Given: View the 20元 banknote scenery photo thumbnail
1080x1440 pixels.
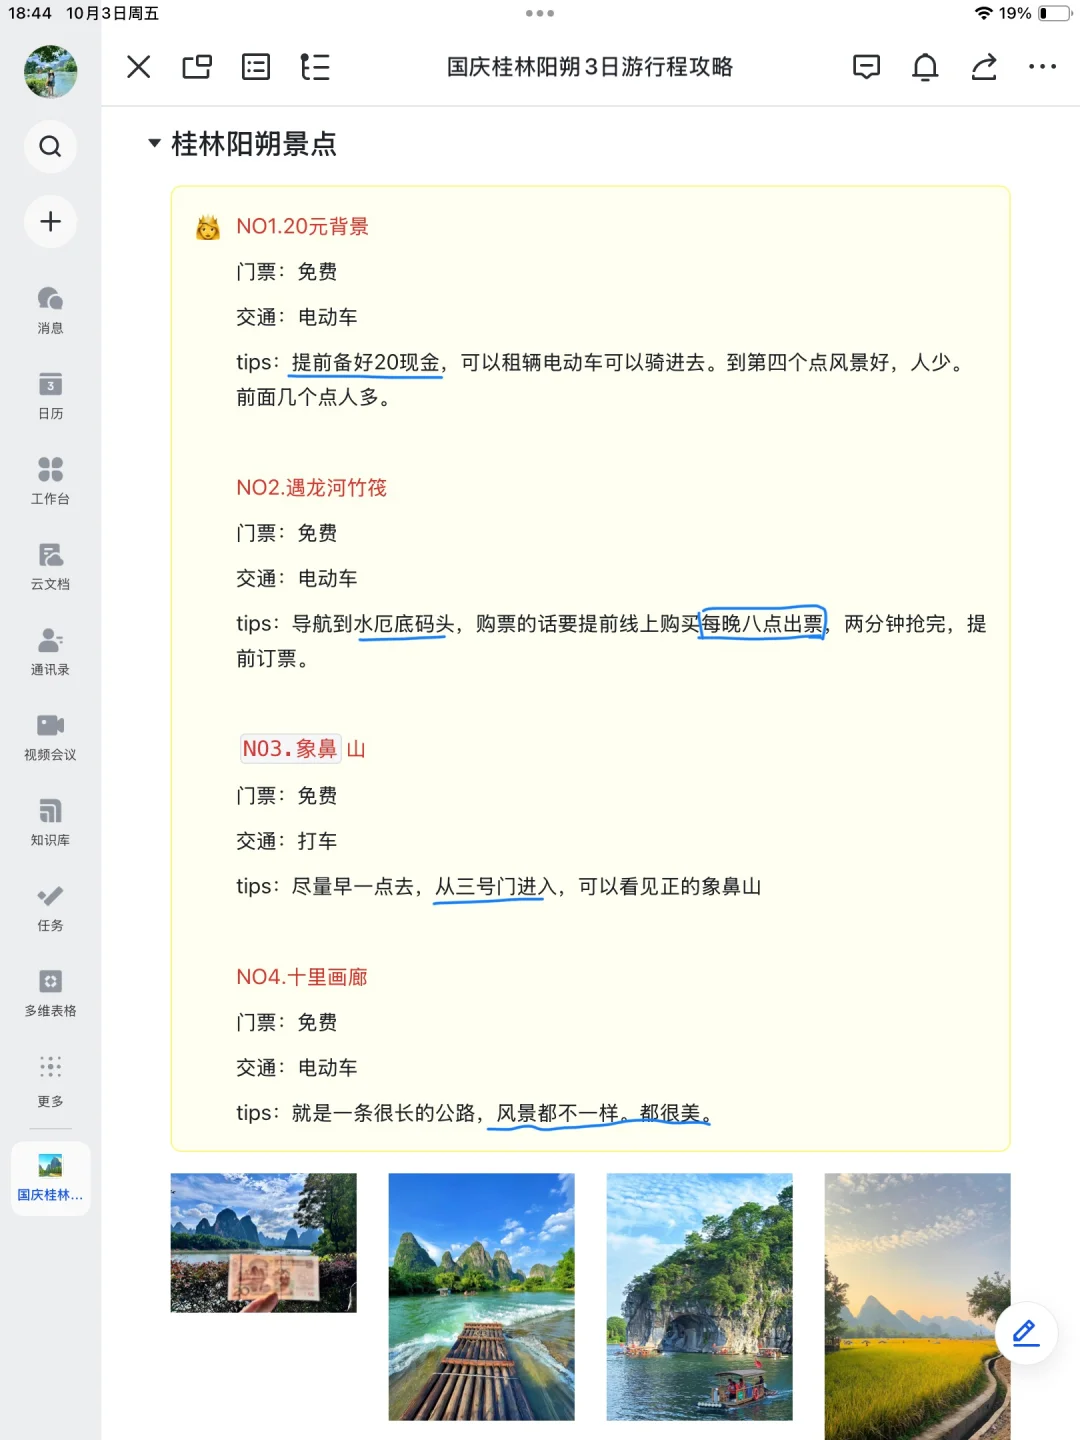Looking at the screenshot, I should 262,1243.
